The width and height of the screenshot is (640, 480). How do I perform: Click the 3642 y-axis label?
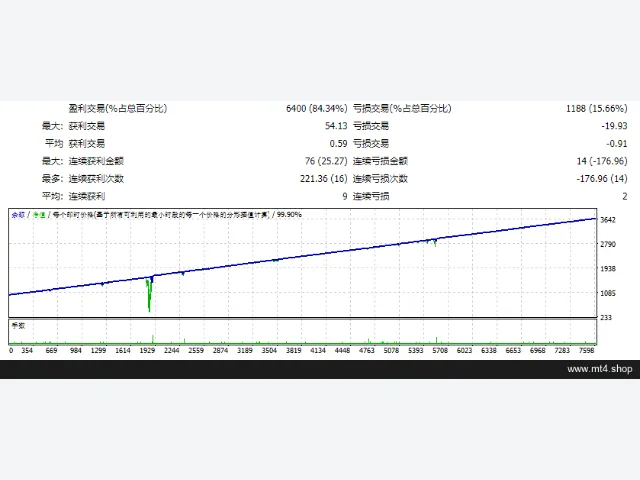pyautogui.click(x=608, y=220)
